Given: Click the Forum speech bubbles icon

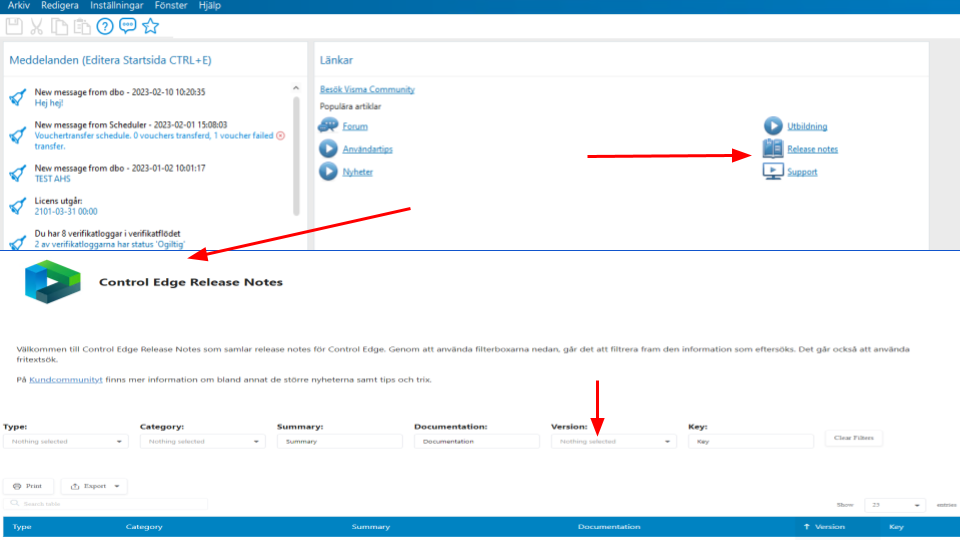Looking at the screenshot, I should pos(328,126).
